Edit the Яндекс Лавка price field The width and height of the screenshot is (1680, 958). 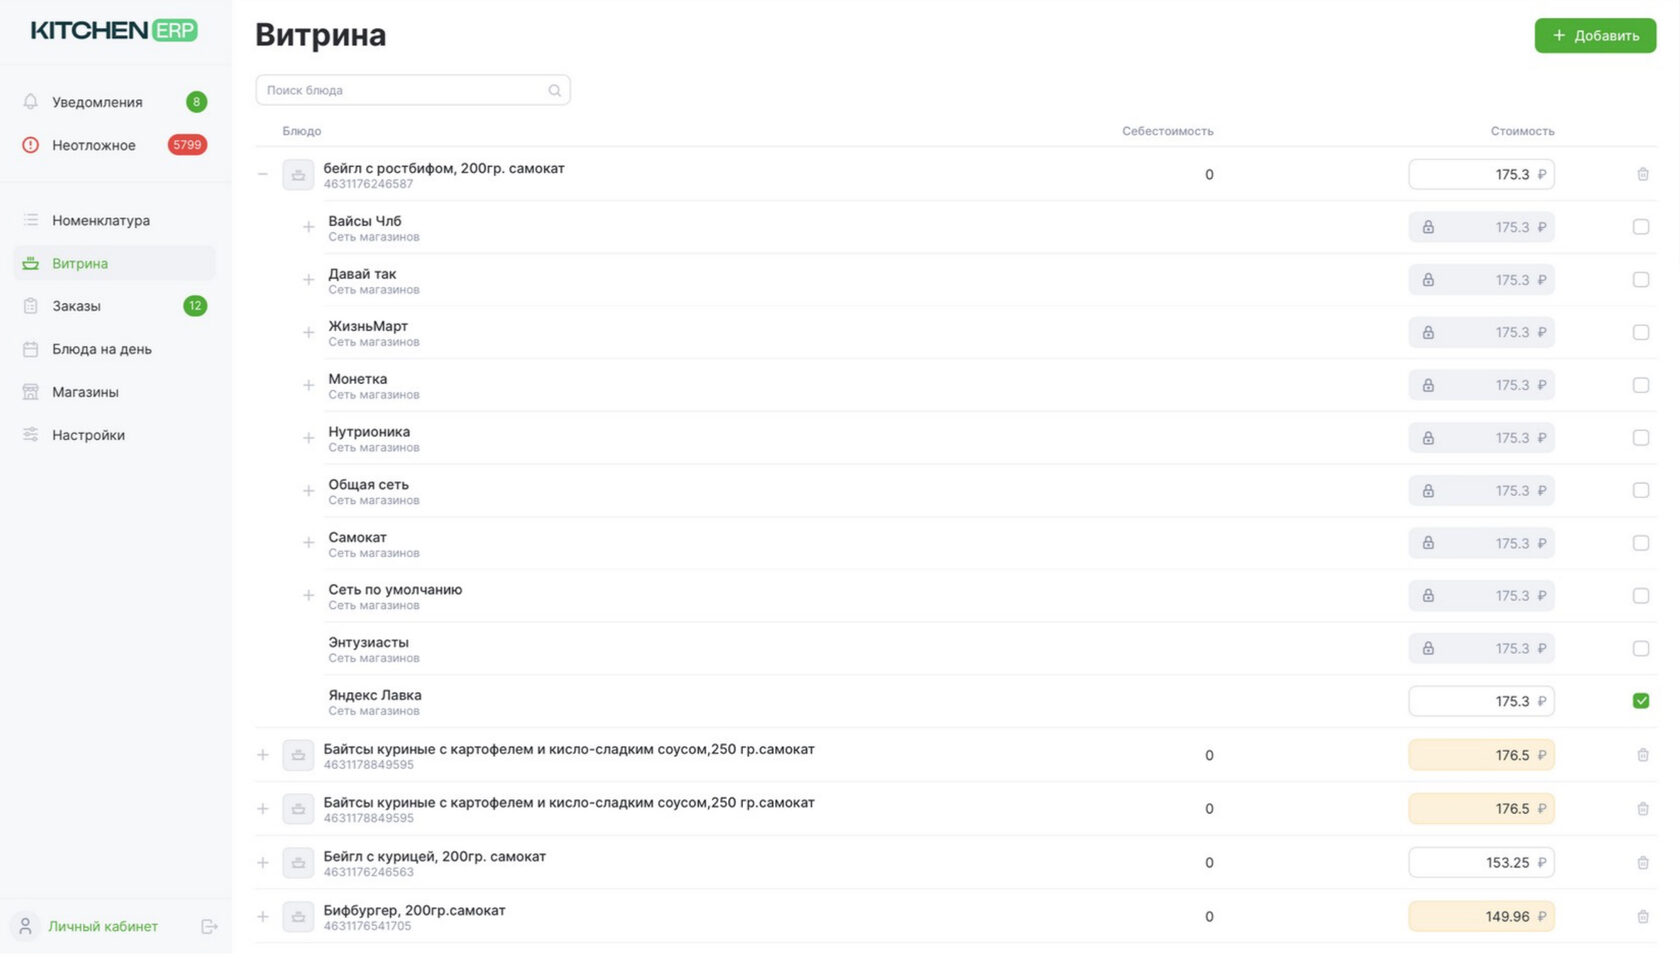point(1481,701)
